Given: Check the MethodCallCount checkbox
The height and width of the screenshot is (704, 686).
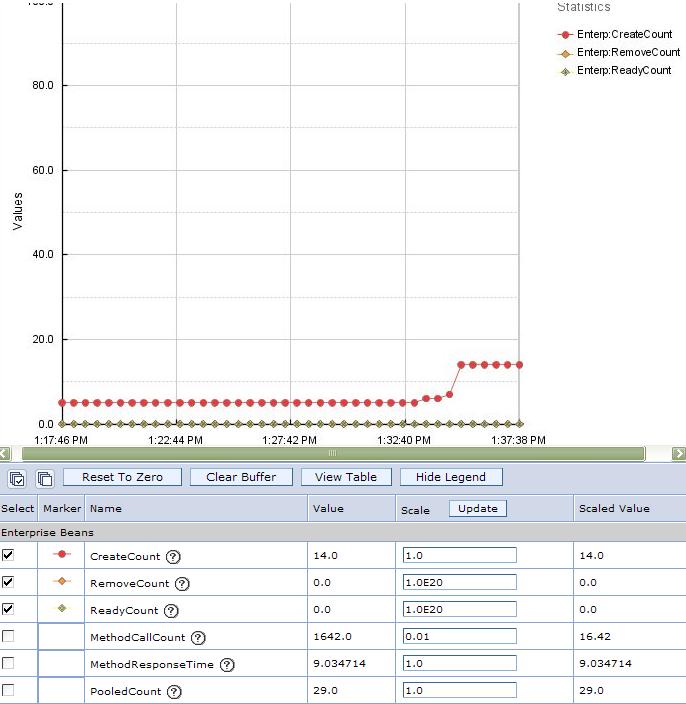Looking at the screenshot, I should pyautogui.click(x=8, y=636).
